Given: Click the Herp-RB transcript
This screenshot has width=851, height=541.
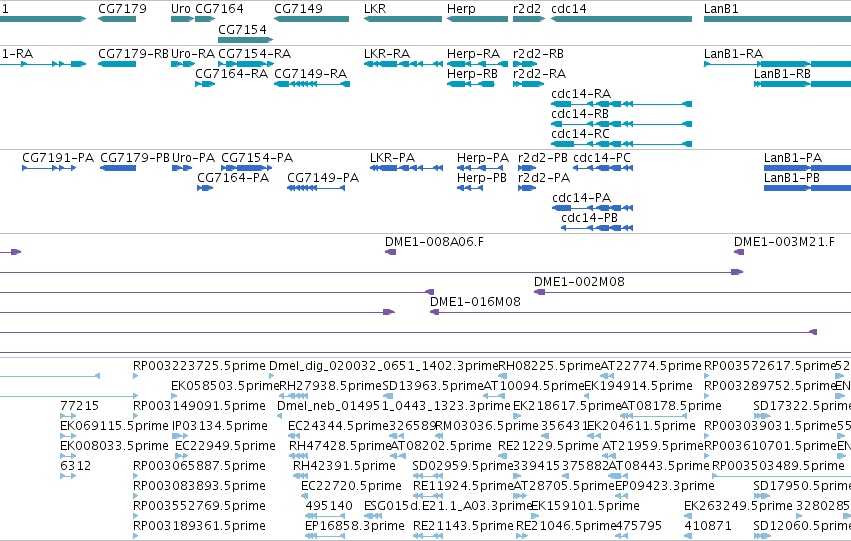Looking at the screenshot, I should pos(471,84).
